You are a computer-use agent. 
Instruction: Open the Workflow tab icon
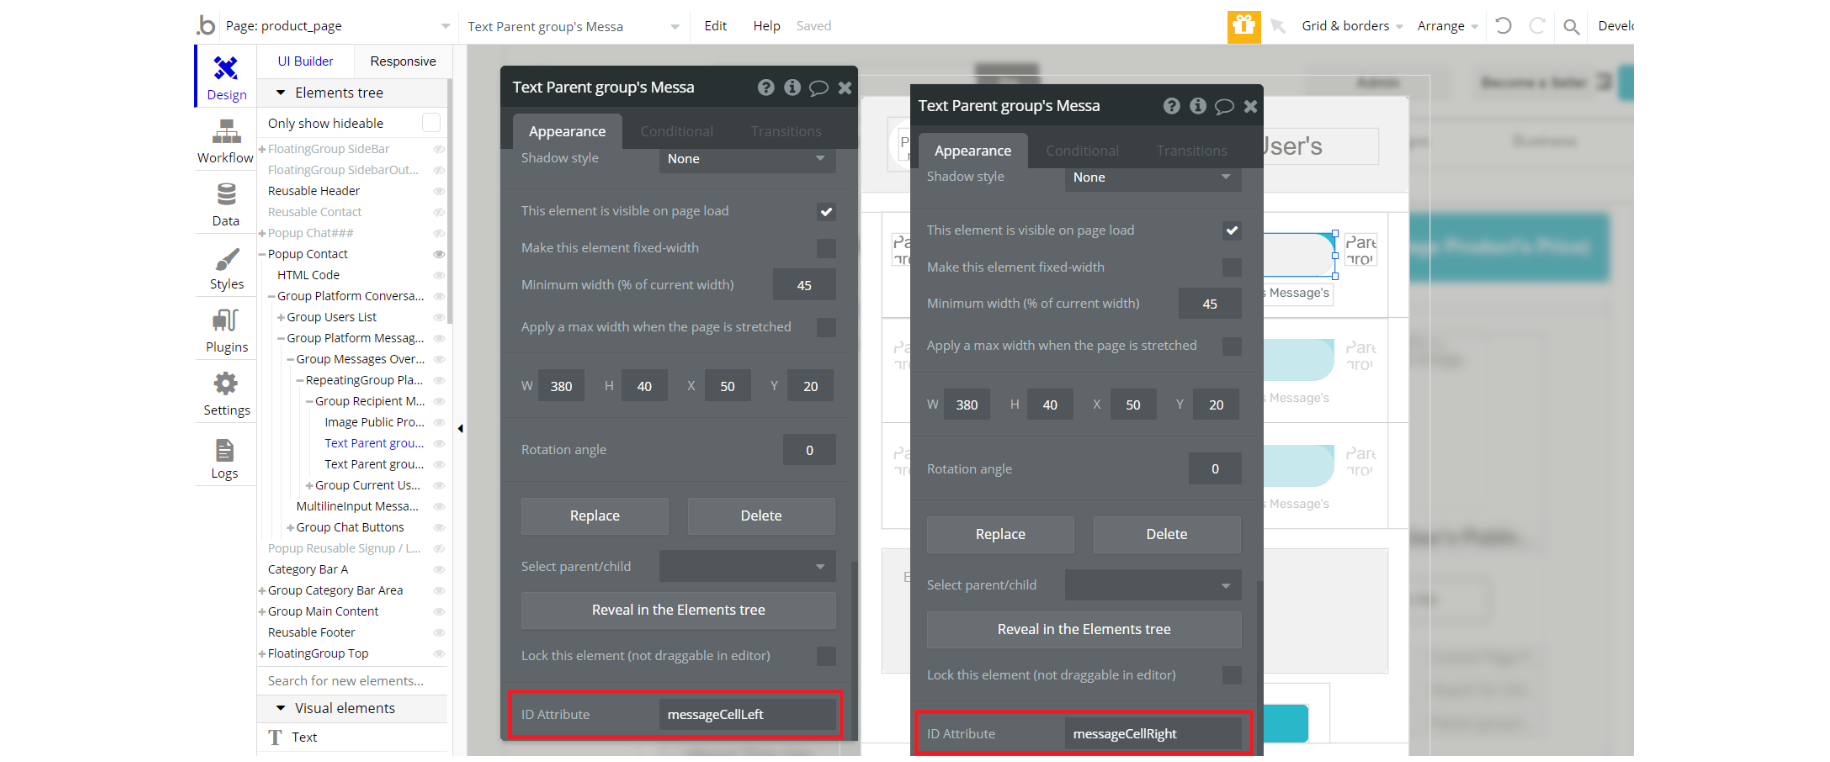pyautogui.click(x=226, y=131)
